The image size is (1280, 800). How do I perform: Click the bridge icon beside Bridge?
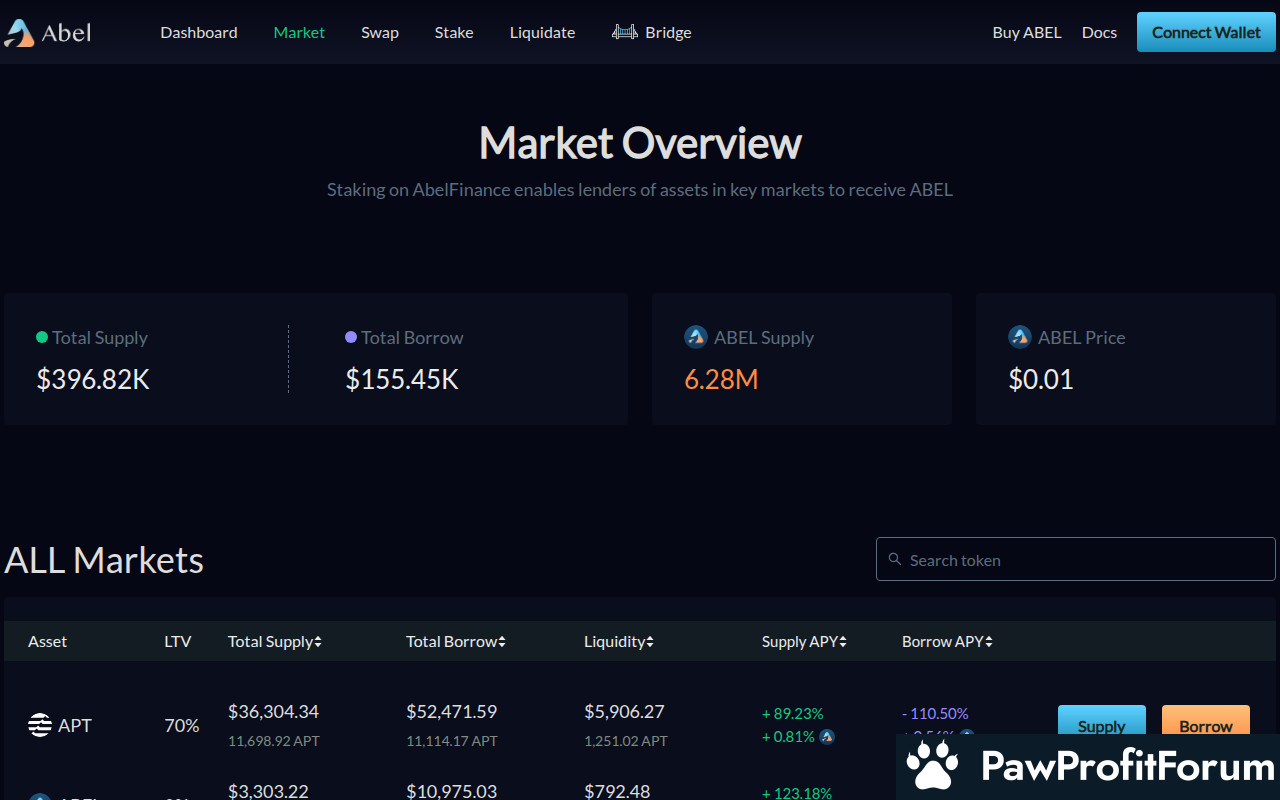625,32
